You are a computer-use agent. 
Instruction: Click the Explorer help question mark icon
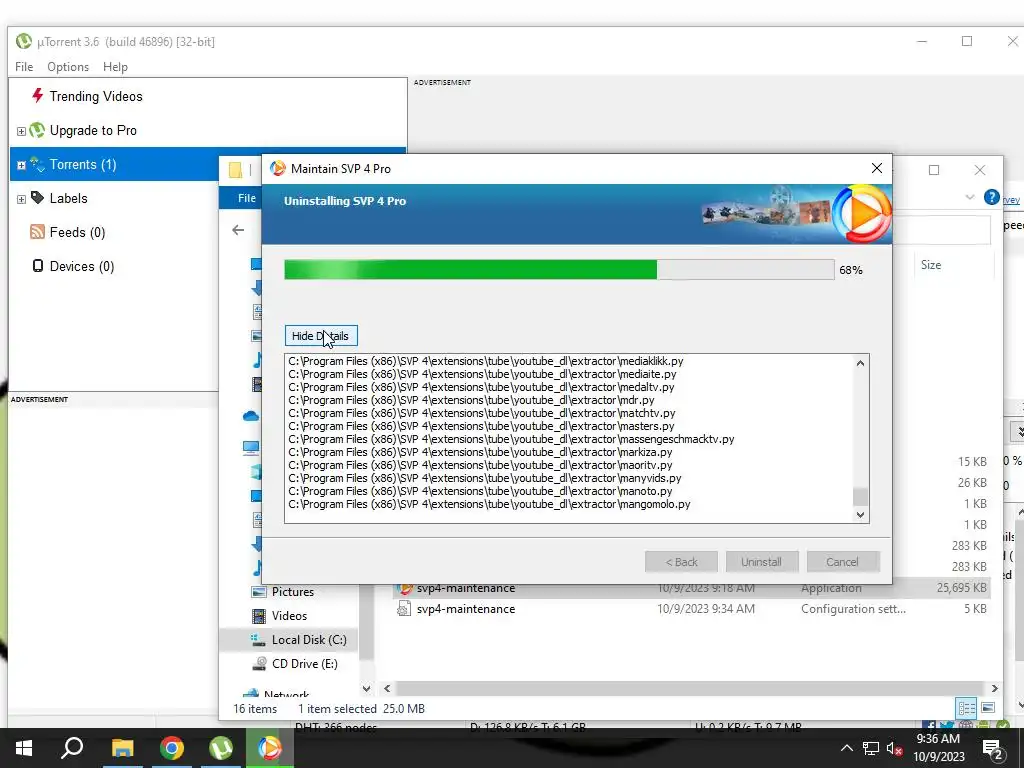(x=991, y=197)
